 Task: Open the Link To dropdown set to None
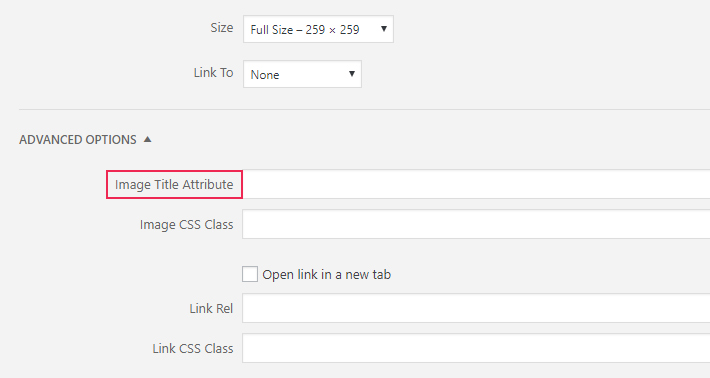(x=302, y=74)
